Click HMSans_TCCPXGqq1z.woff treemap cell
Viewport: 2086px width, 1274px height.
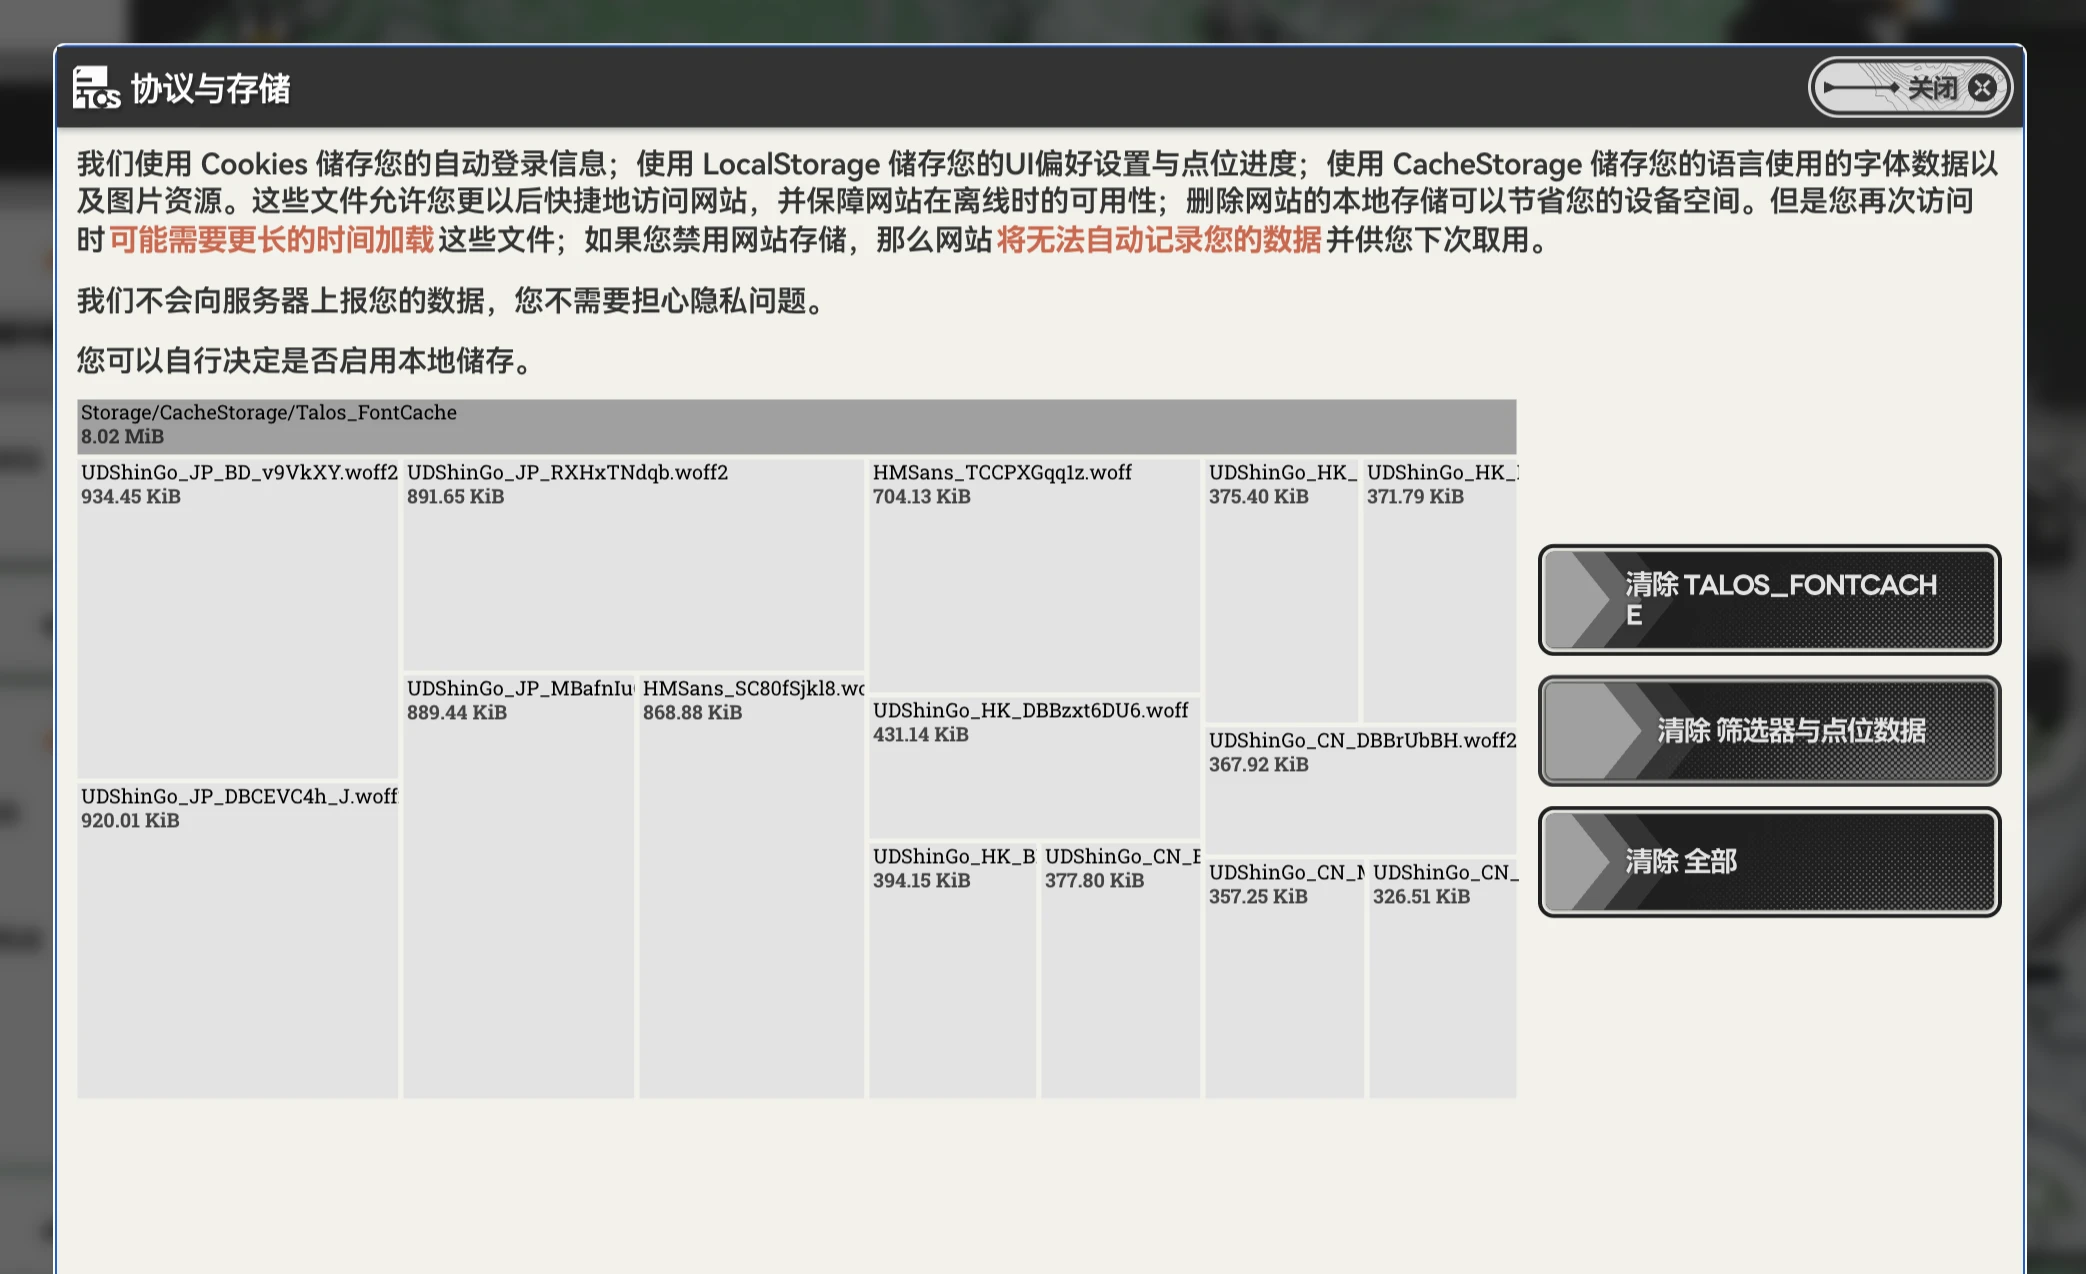tap(1034, 575)
